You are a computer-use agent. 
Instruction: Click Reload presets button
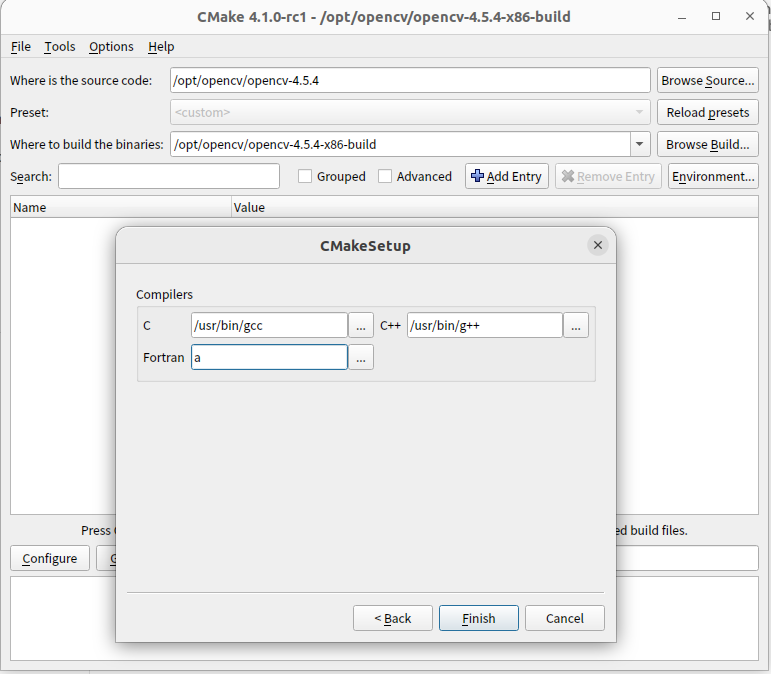pyautogui.click(x=708, y=112)
